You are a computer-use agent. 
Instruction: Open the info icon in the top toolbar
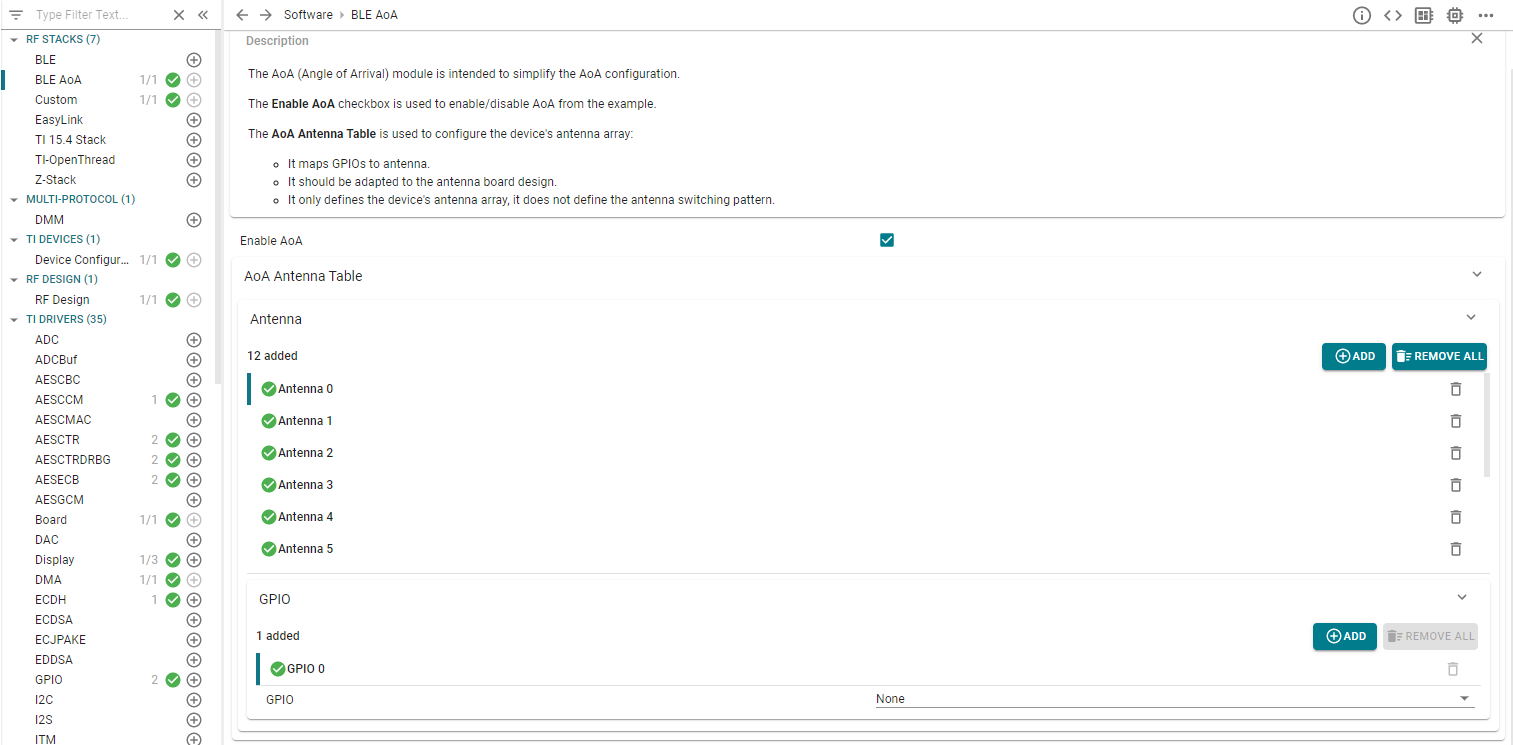pos(1361,15)
